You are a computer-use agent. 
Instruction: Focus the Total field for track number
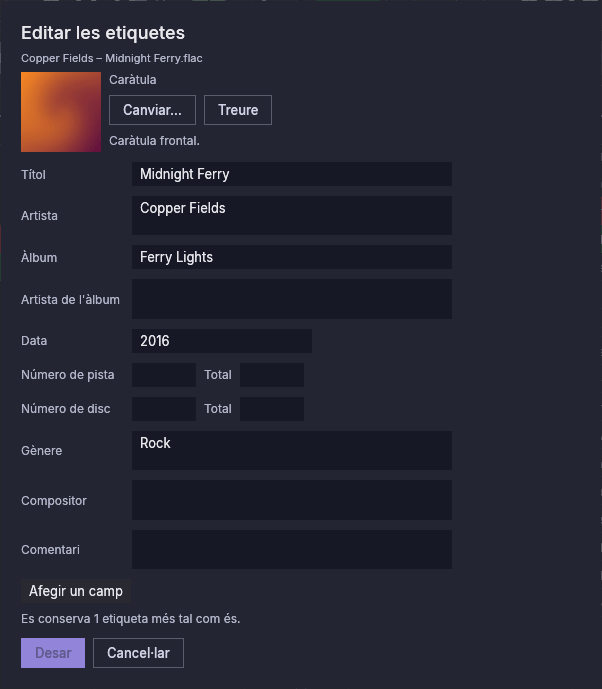272,375
